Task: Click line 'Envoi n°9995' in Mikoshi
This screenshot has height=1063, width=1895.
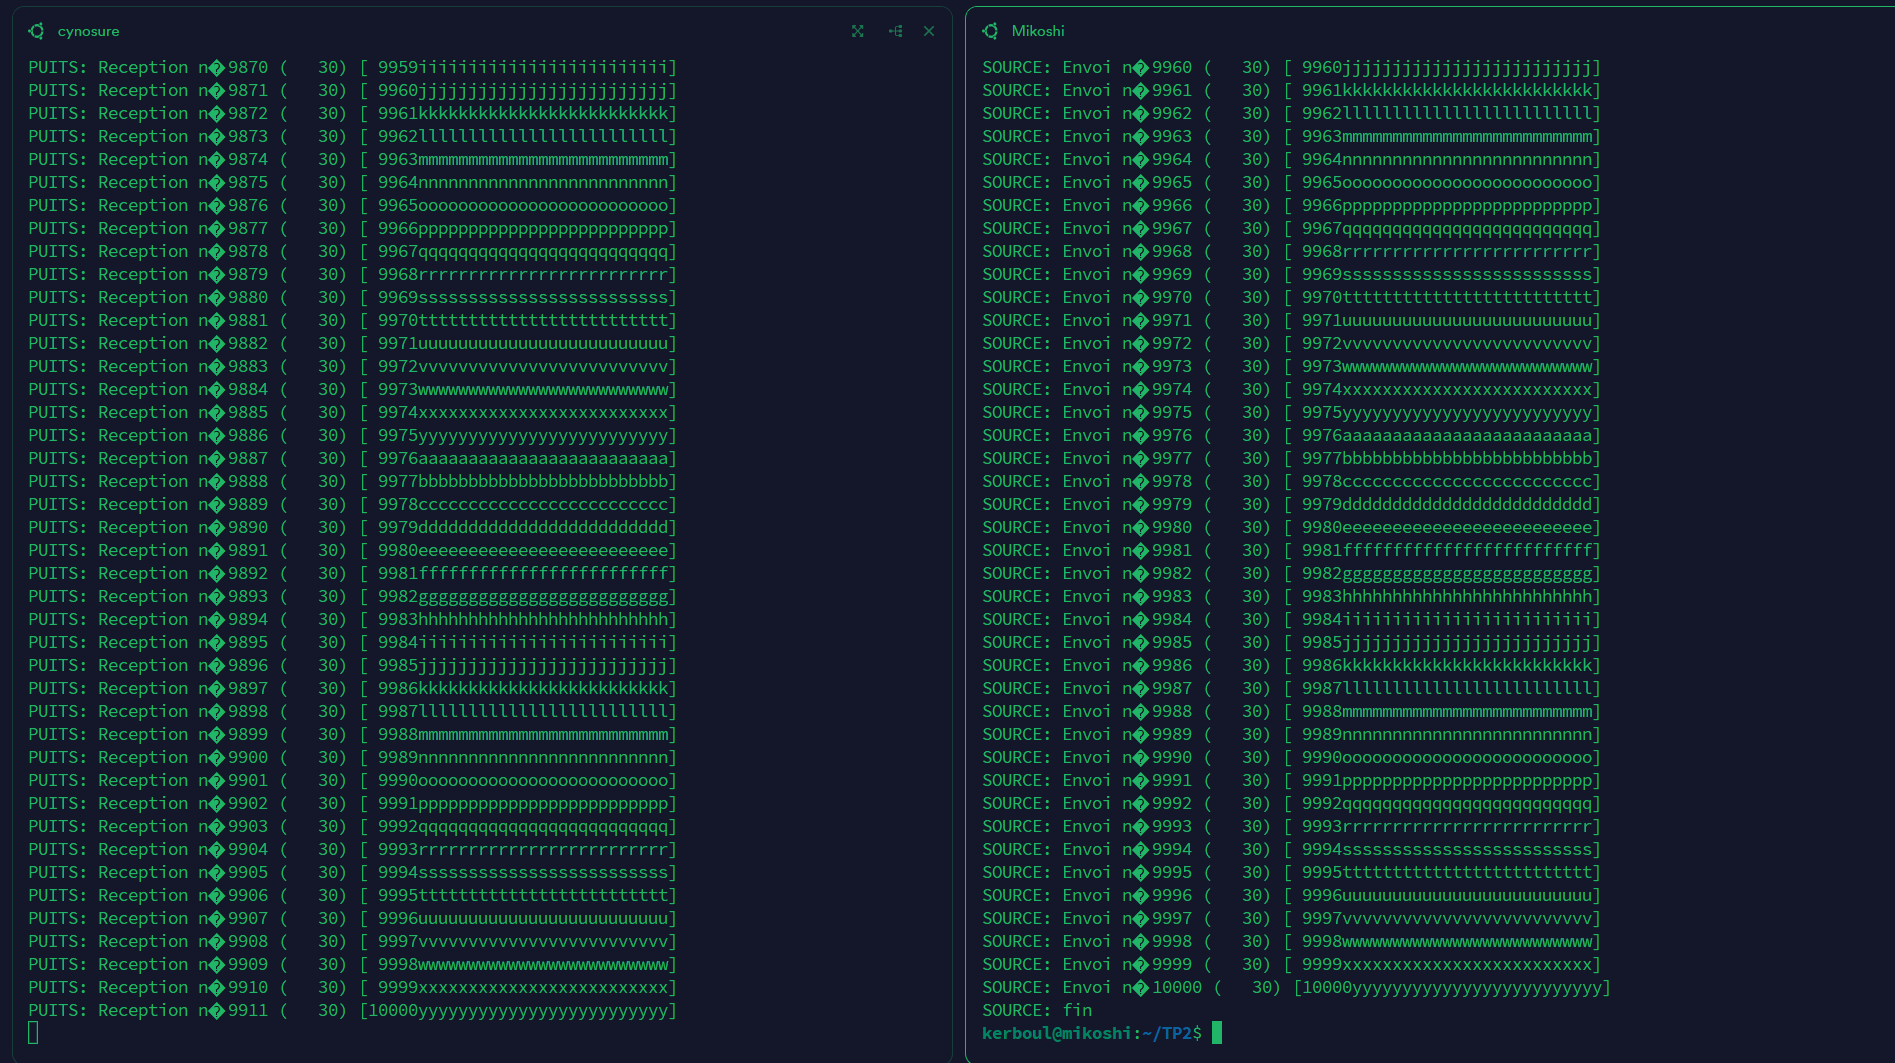Action: click(1292, 872)
